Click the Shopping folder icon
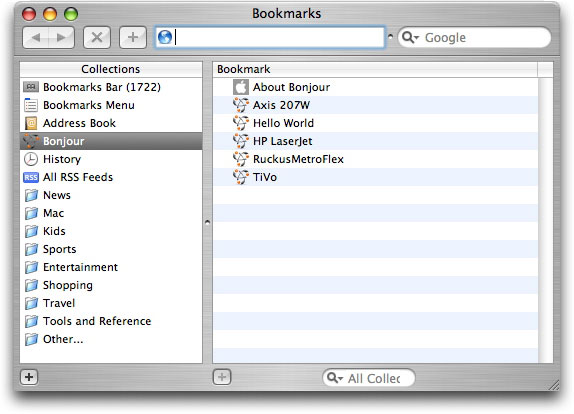 [x=31, y=285]
